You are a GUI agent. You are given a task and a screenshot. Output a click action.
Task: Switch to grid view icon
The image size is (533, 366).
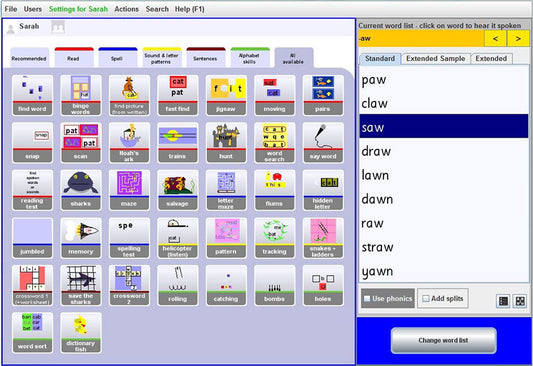point(520,301)
